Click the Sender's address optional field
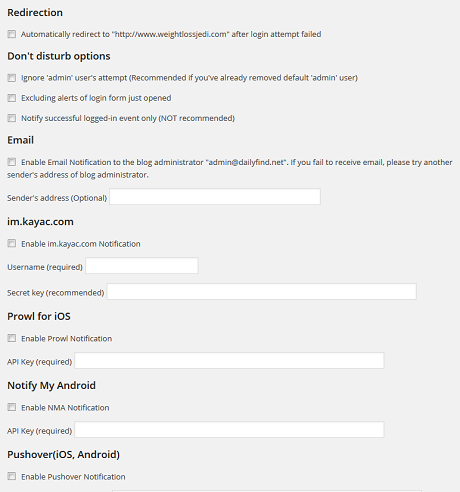The width and height of the screenshot is (460, 492). pos(215,197)
